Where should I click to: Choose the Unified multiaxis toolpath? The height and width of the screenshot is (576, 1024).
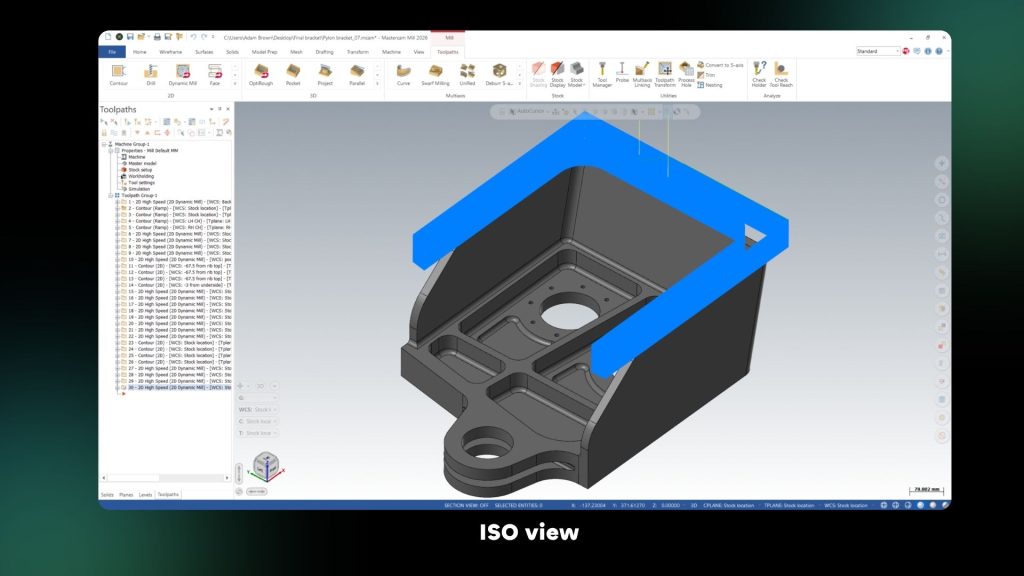click(468, 74)
